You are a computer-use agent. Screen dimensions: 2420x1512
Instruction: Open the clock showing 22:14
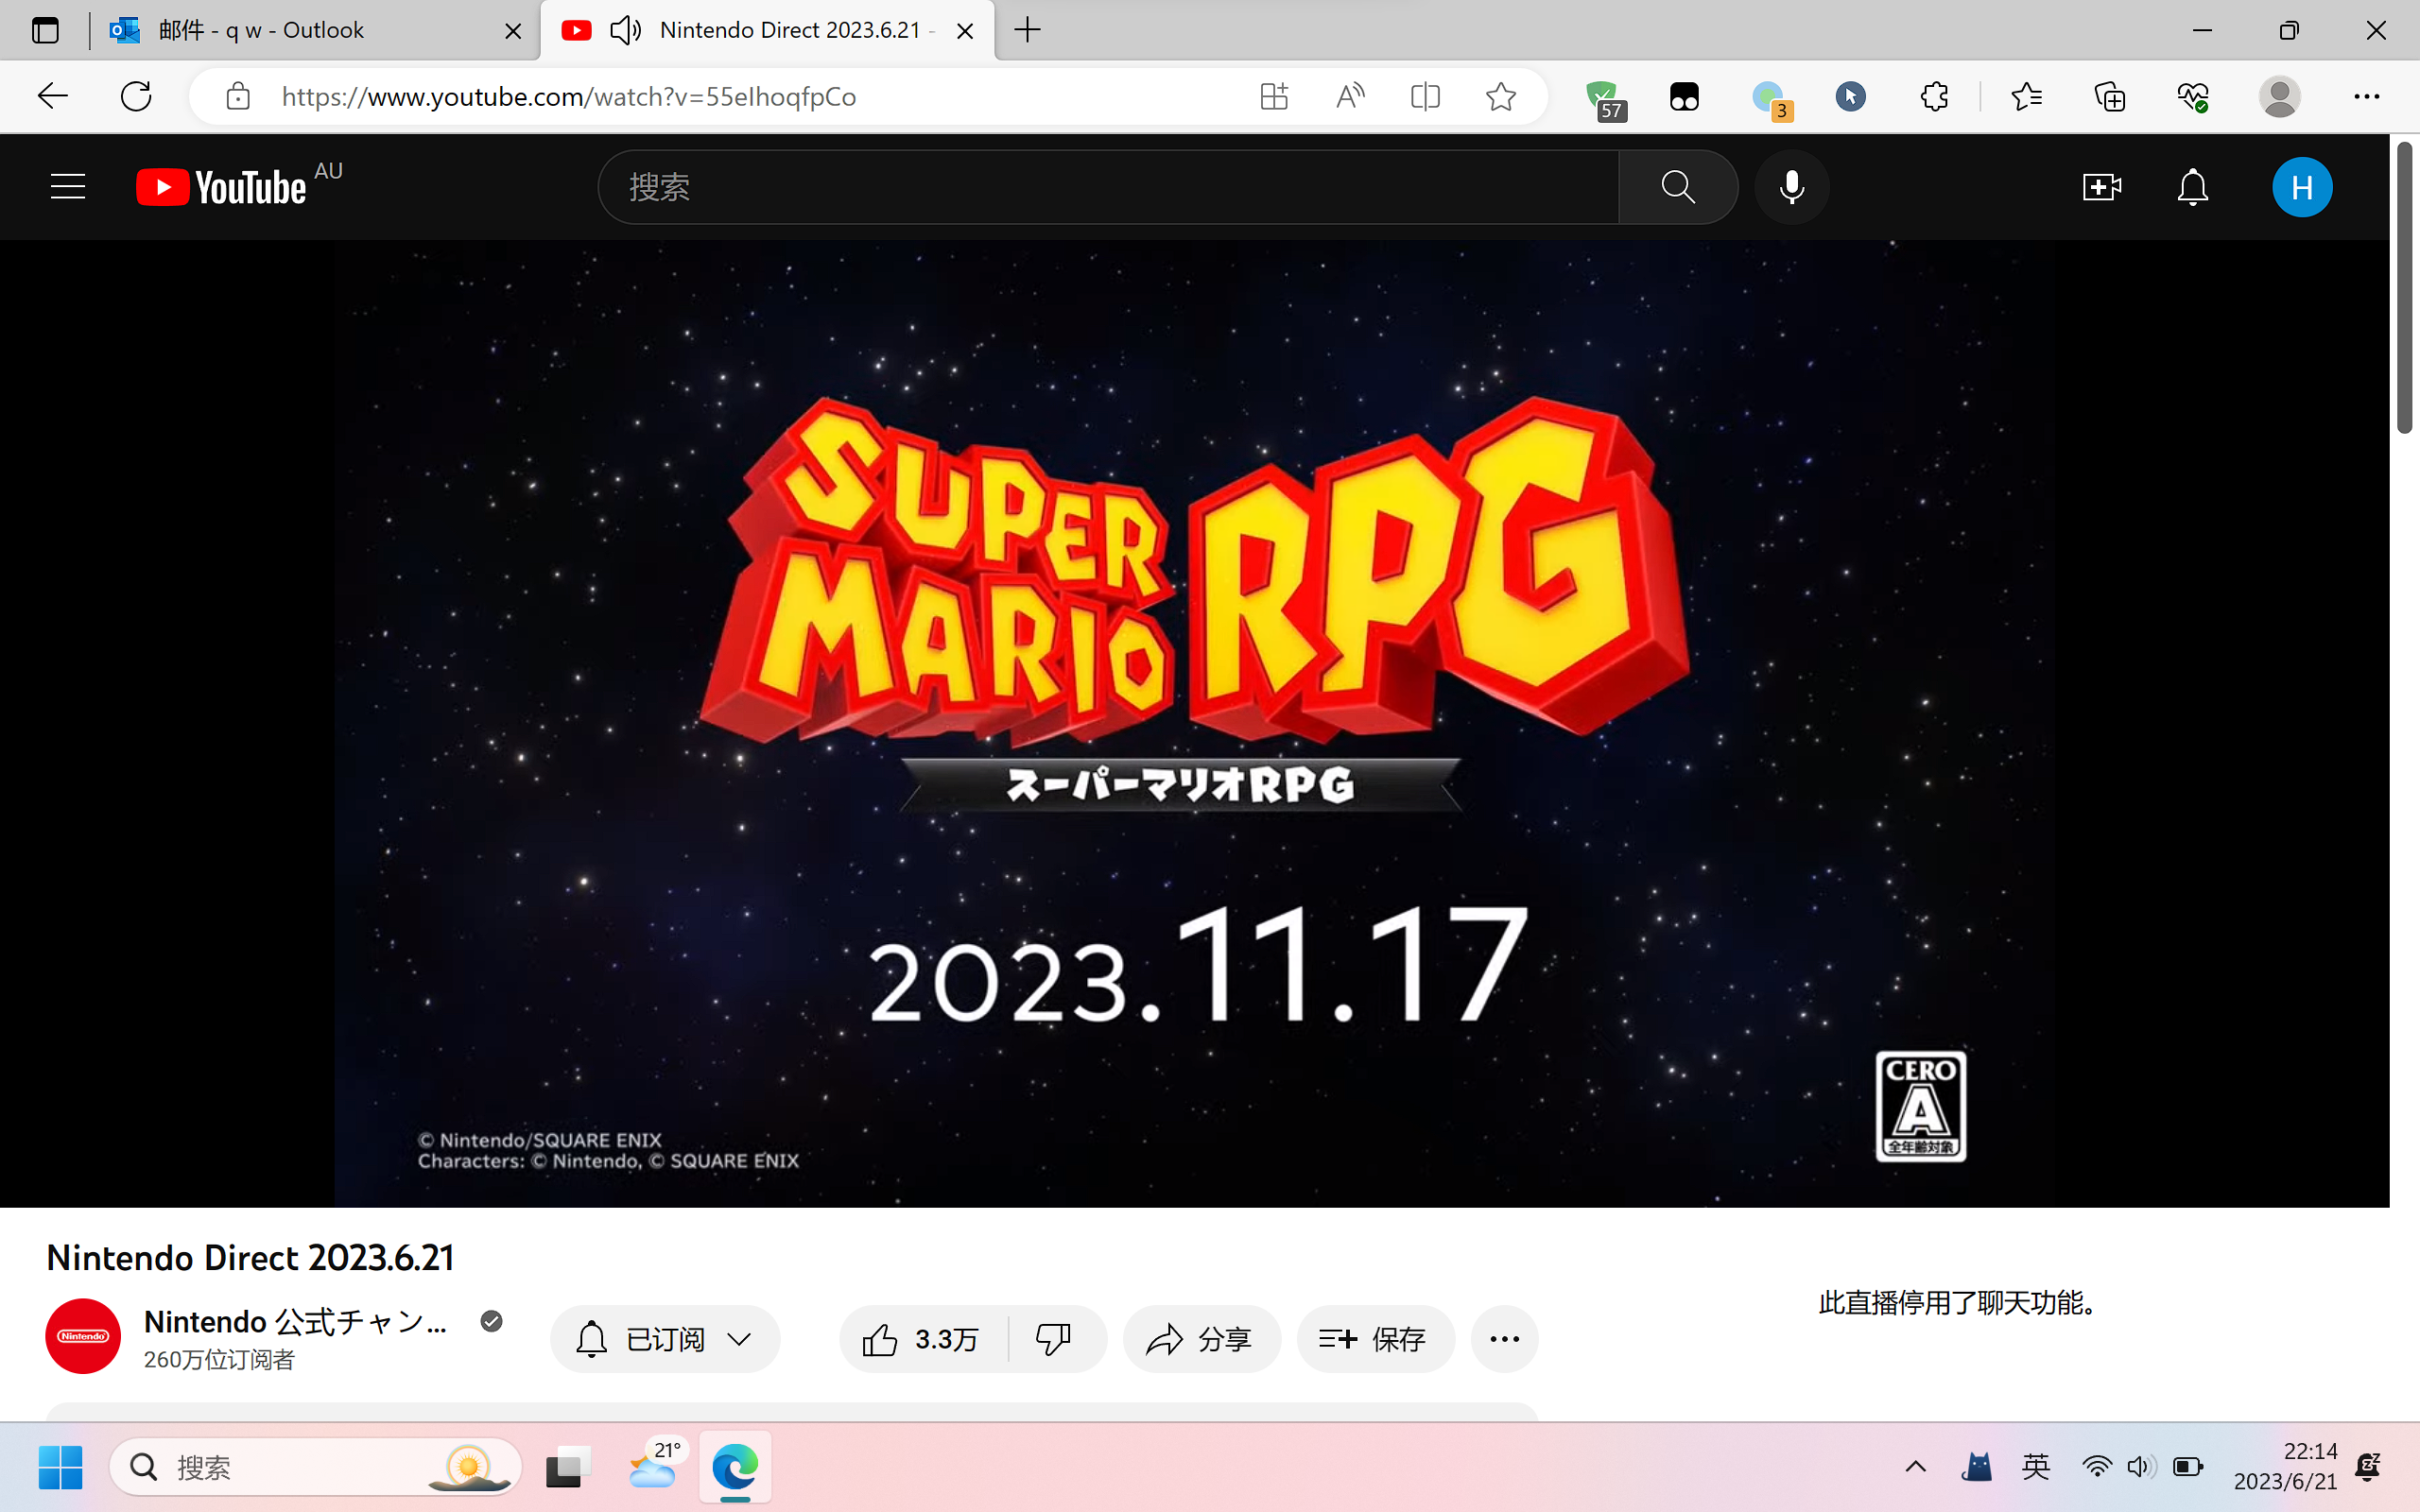pyautogui.click(x=2286, y=1467)
